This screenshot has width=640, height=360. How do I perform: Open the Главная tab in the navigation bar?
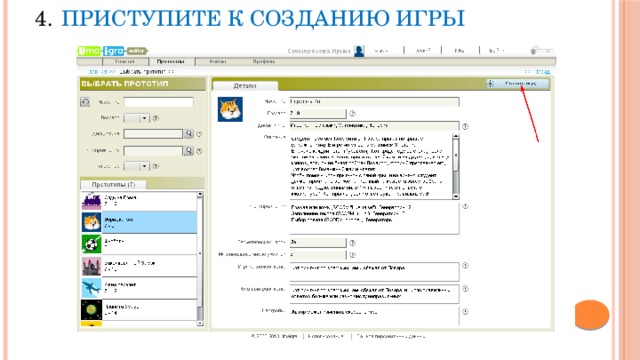click(124, 62)
